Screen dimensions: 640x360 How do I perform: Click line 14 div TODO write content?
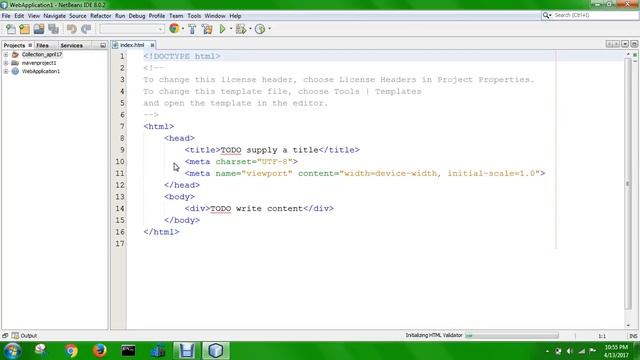click(x=259, y=209)
